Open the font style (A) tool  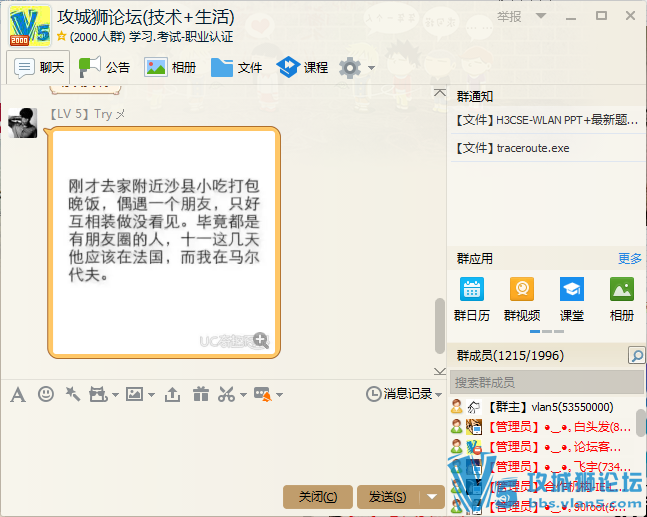tap(17, 394)
